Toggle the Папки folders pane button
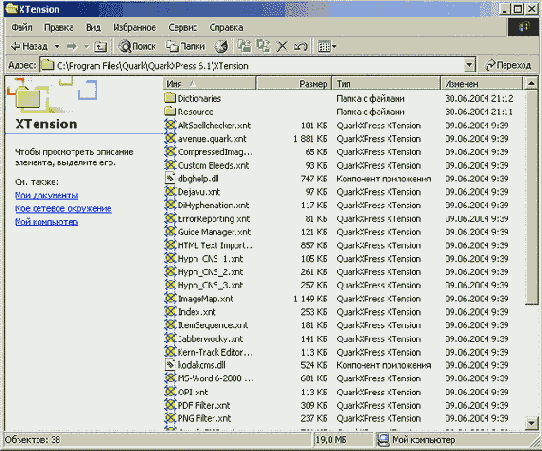Screen dimensions: 542x451 coord(185,46)
